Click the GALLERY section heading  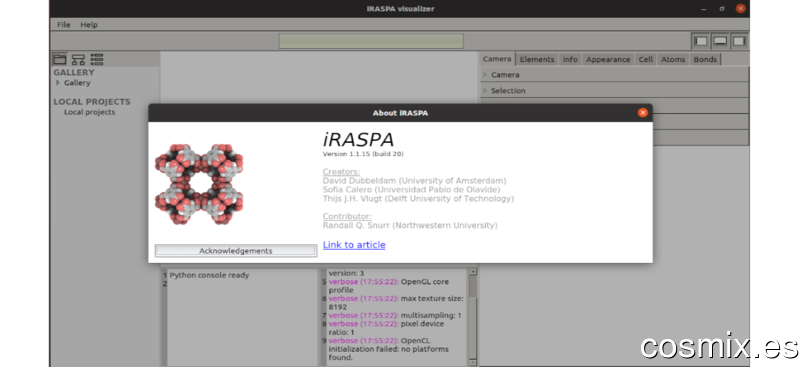[74, 72]
